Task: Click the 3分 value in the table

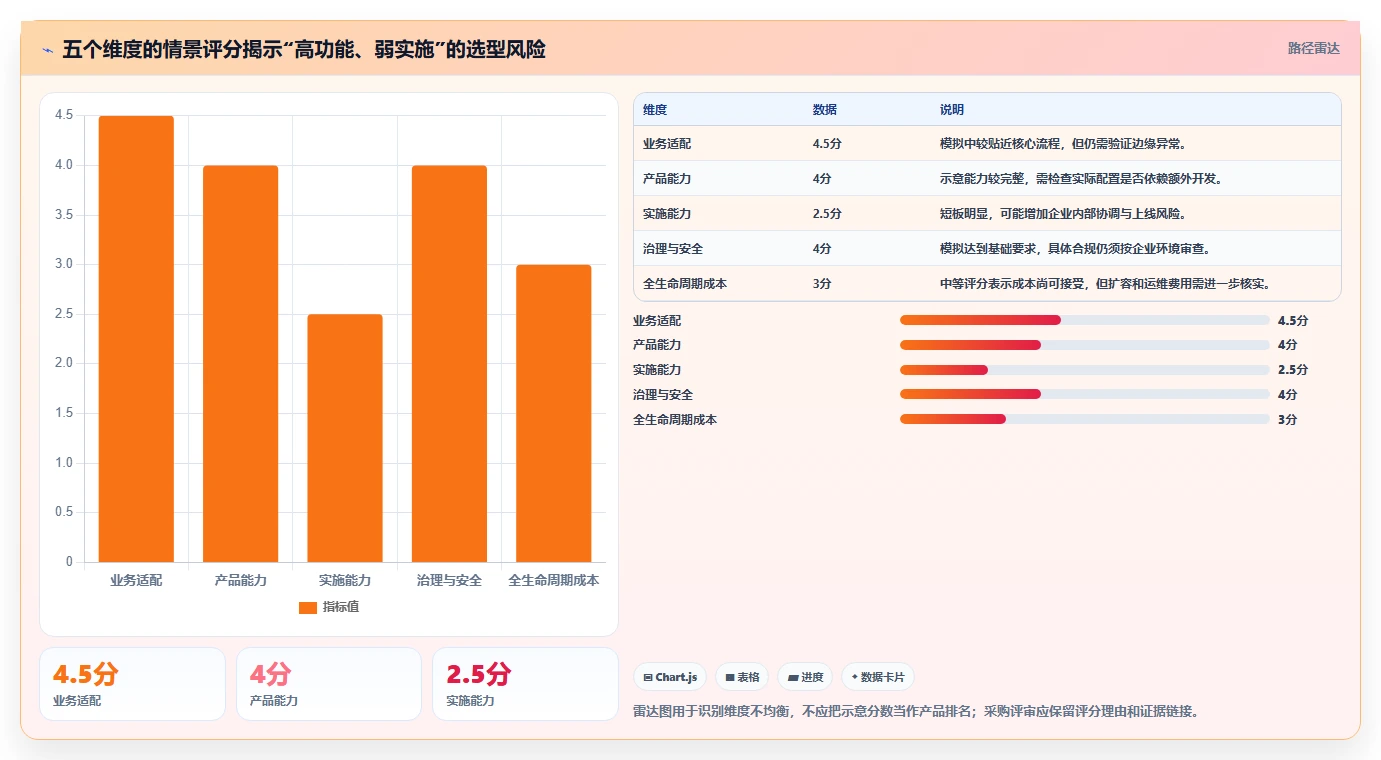Action: [822, 284]
